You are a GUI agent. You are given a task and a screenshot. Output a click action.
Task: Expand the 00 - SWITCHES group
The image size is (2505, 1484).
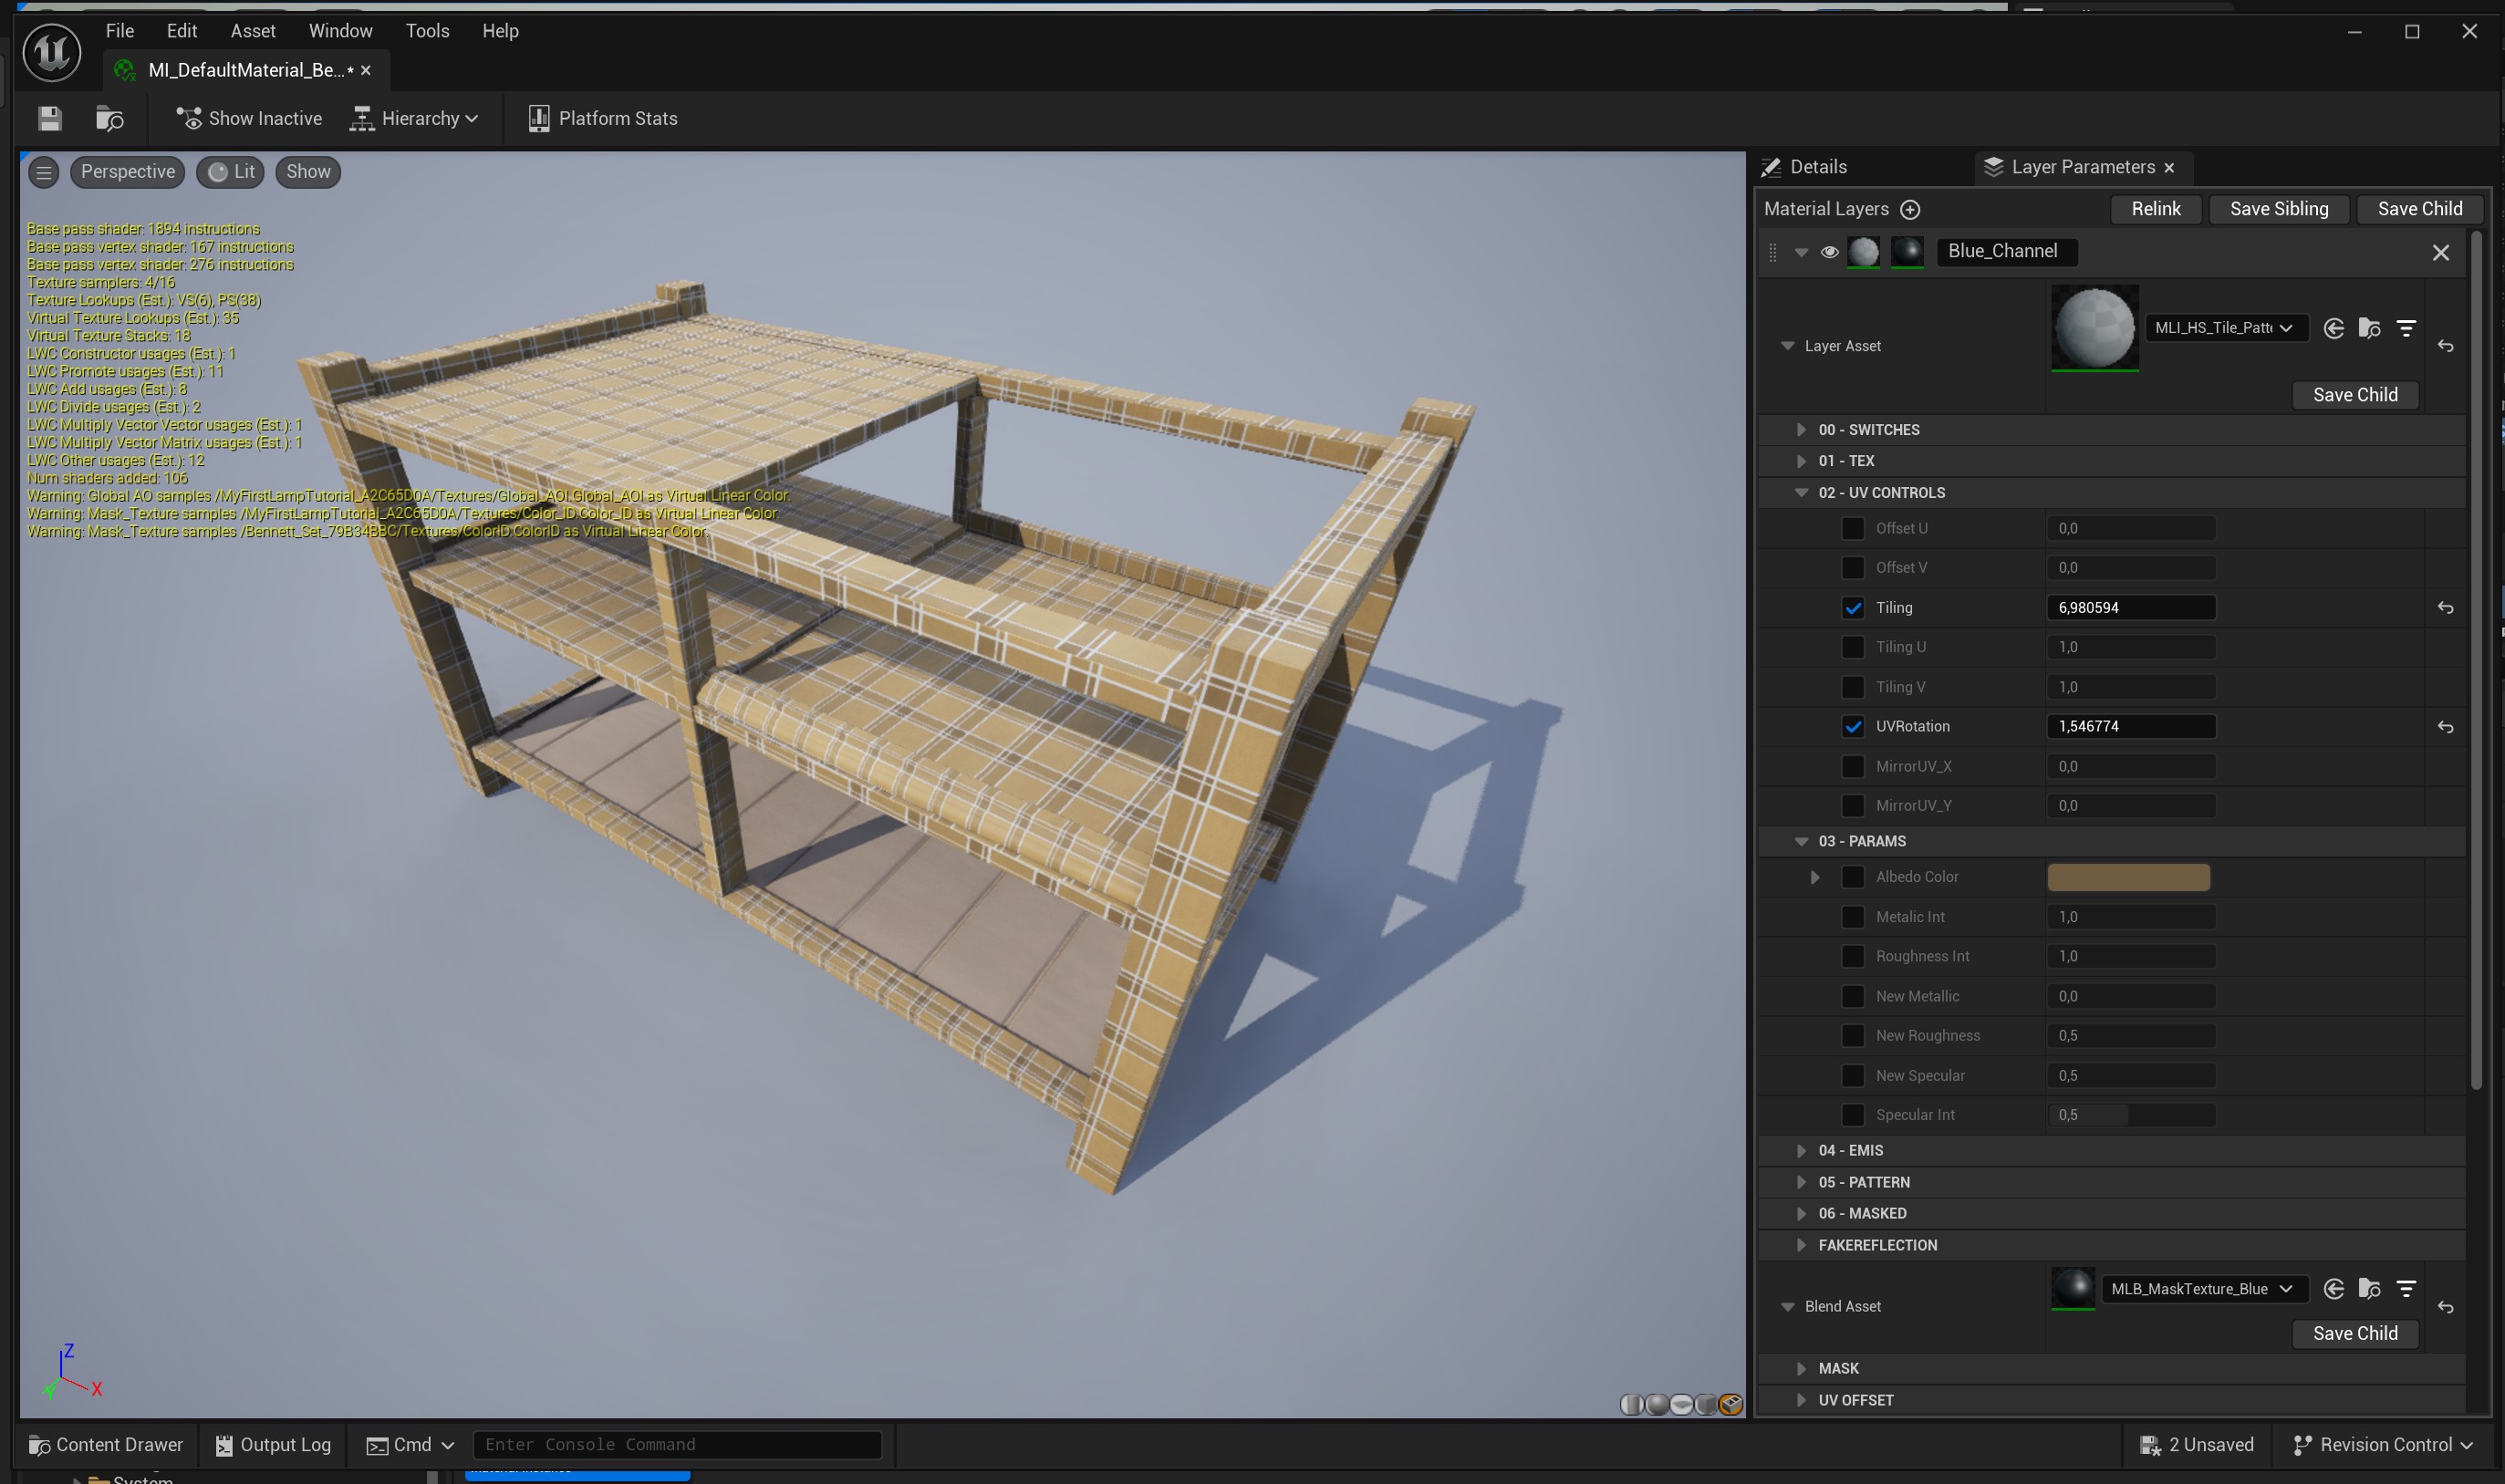pos(1801,430)
